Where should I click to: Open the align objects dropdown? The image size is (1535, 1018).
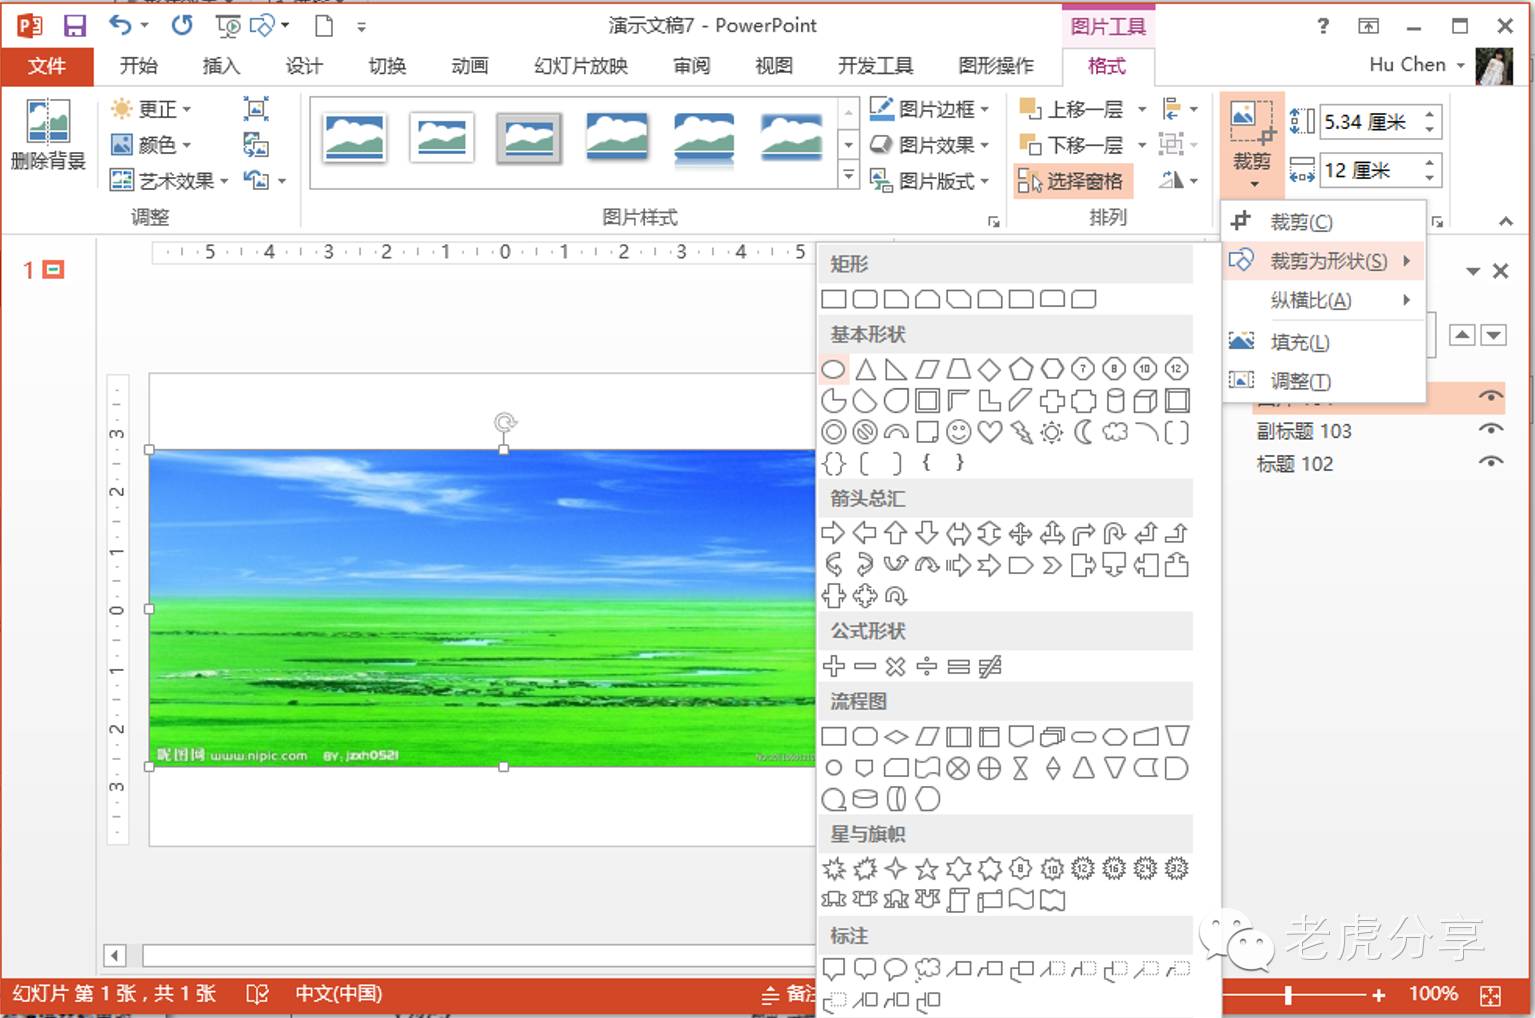click(1180, 109)
